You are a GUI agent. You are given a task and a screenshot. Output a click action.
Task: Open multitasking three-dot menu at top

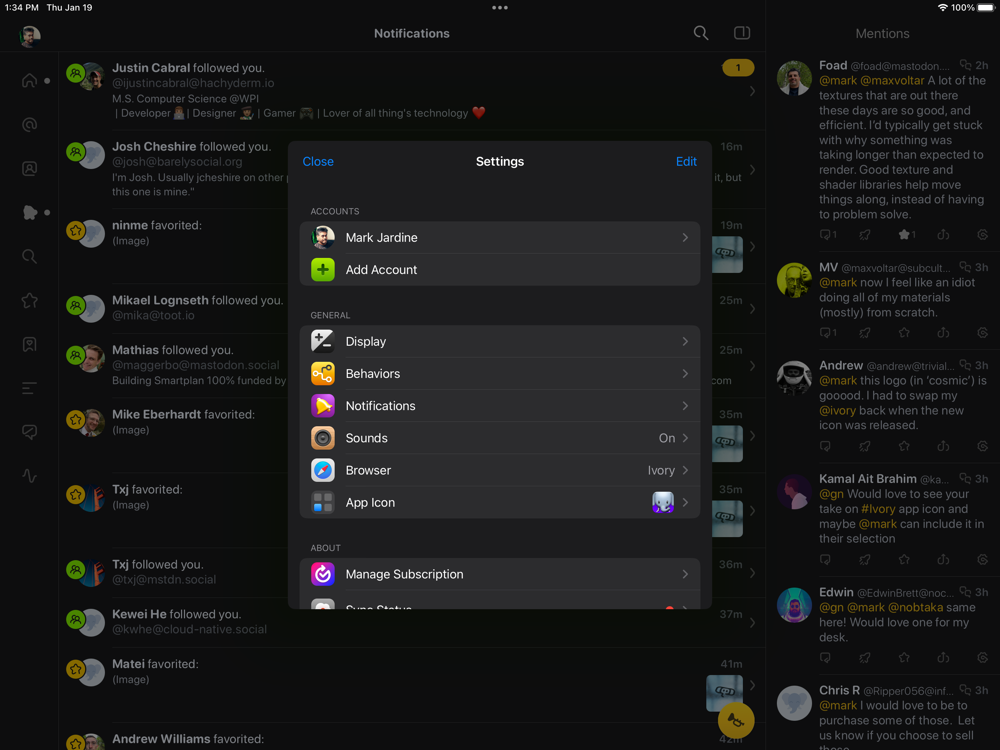coord(500,8)
